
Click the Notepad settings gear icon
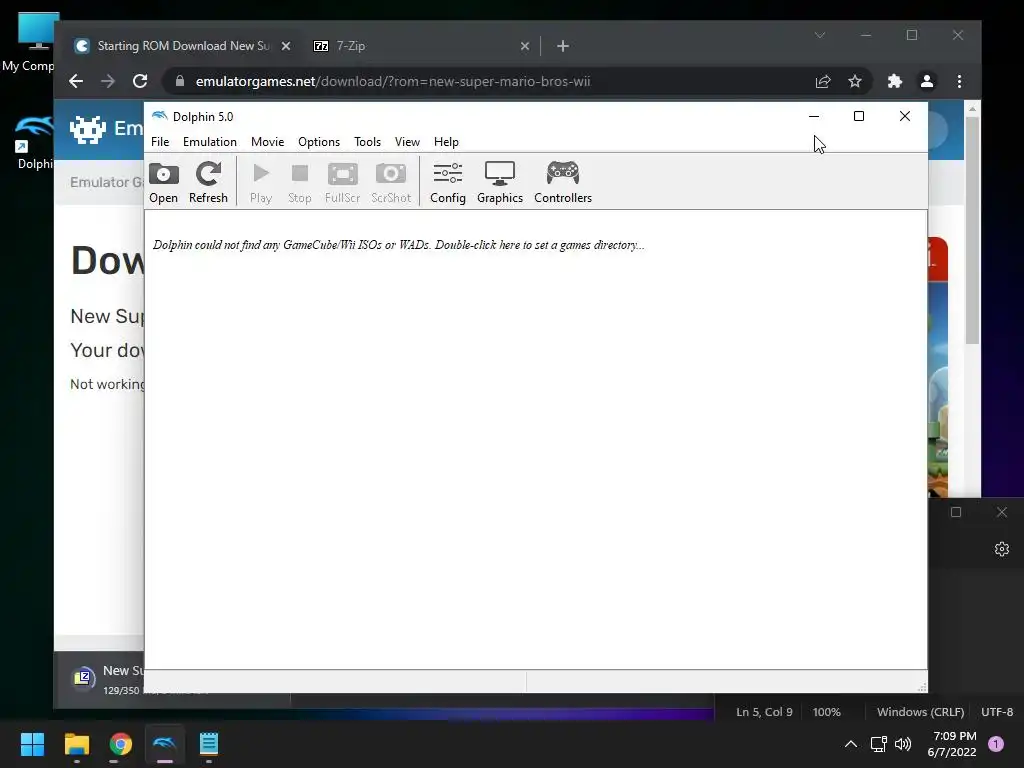pos(1002,549)
